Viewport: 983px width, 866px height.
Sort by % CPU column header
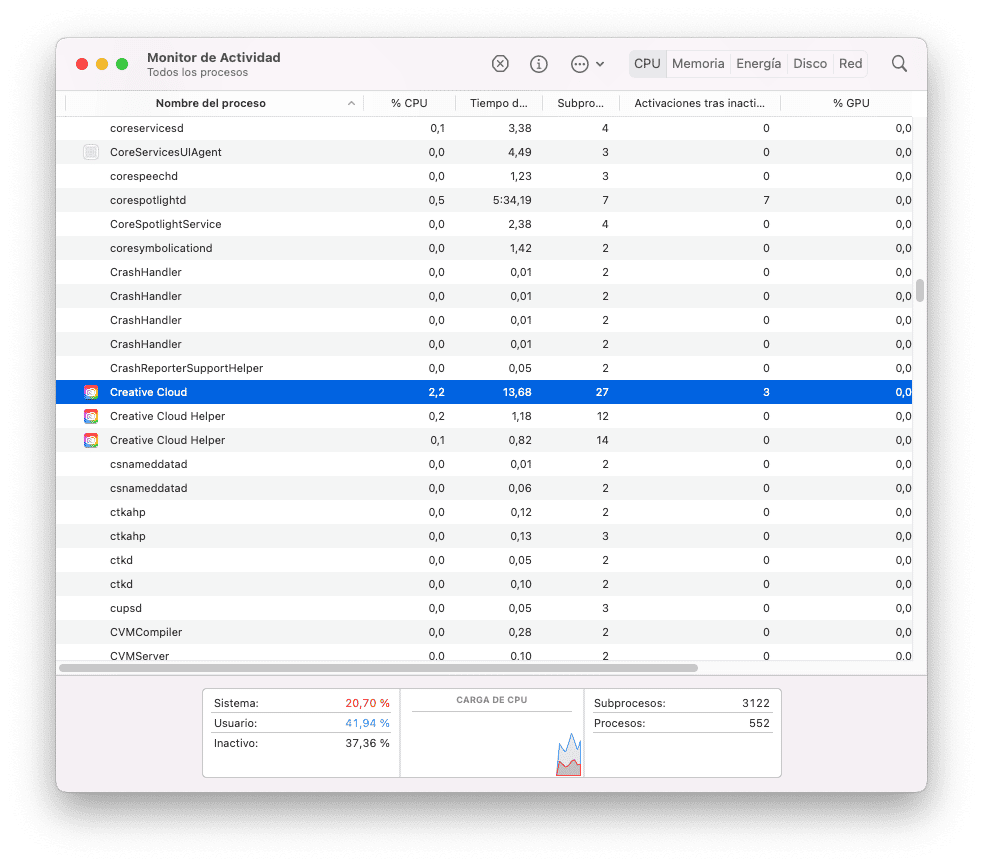tap(409, 103)
